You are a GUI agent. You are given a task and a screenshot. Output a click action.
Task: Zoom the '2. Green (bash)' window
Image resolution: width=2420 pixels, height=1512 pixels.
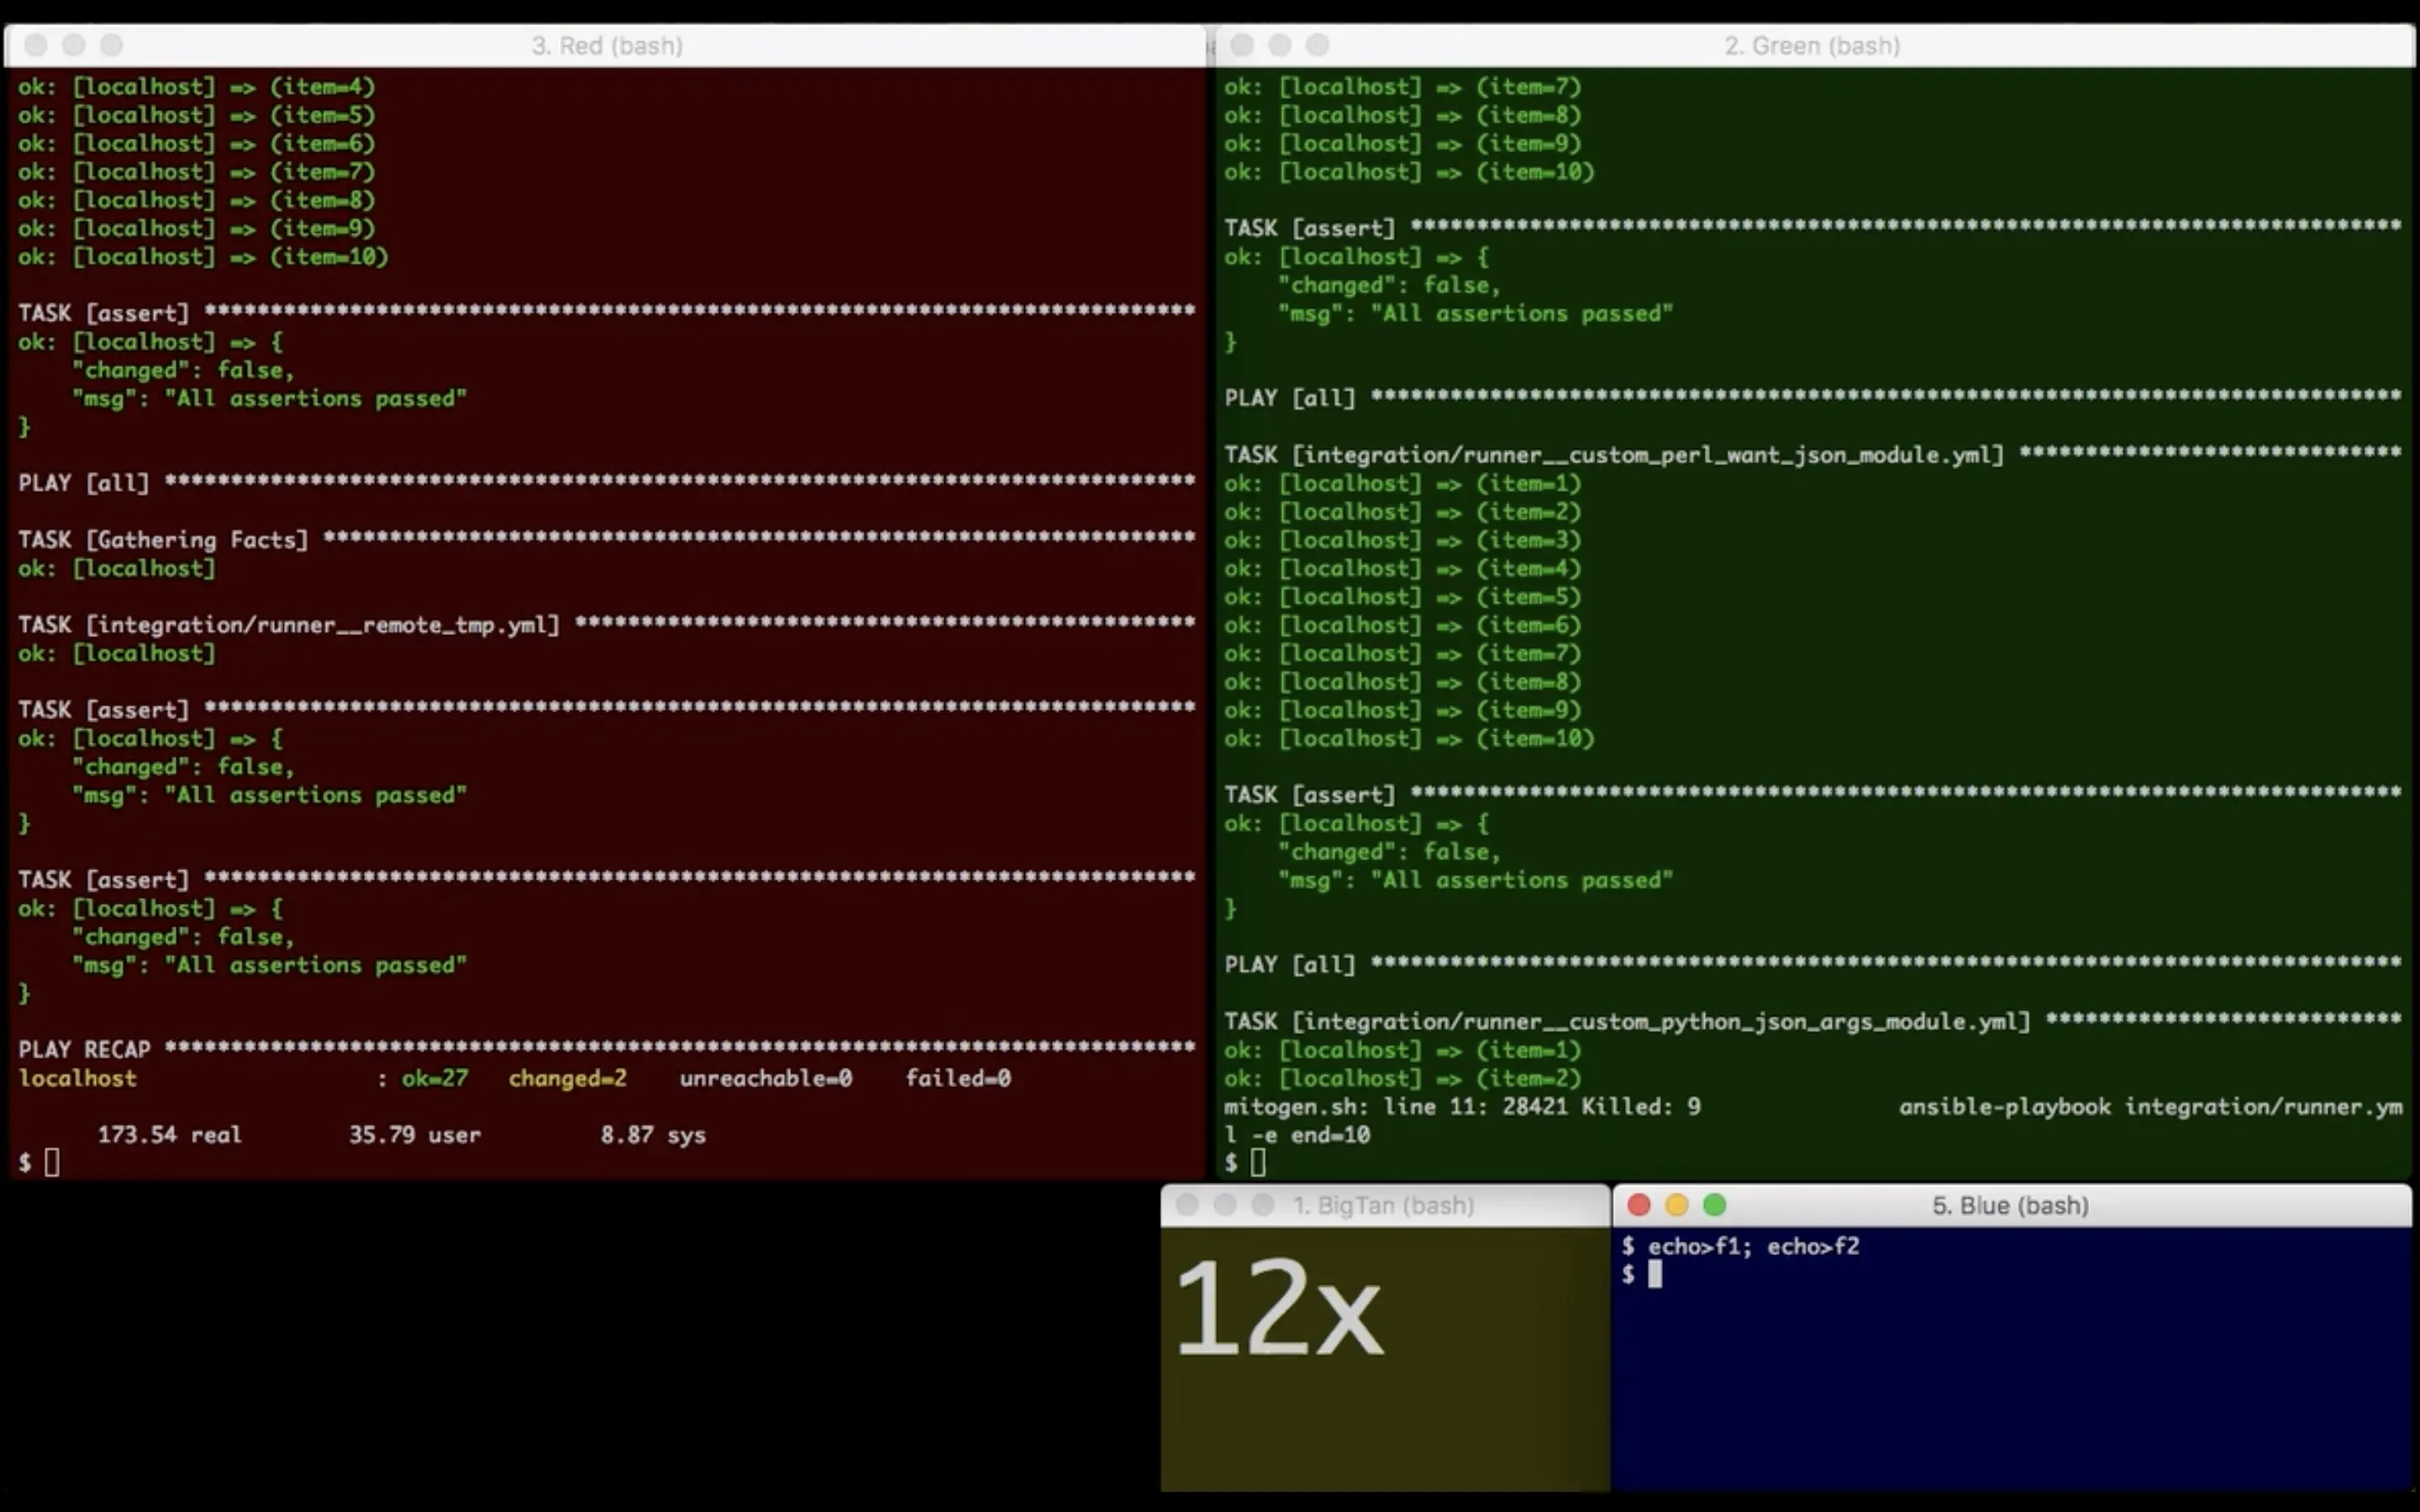tap(1318, 45)
